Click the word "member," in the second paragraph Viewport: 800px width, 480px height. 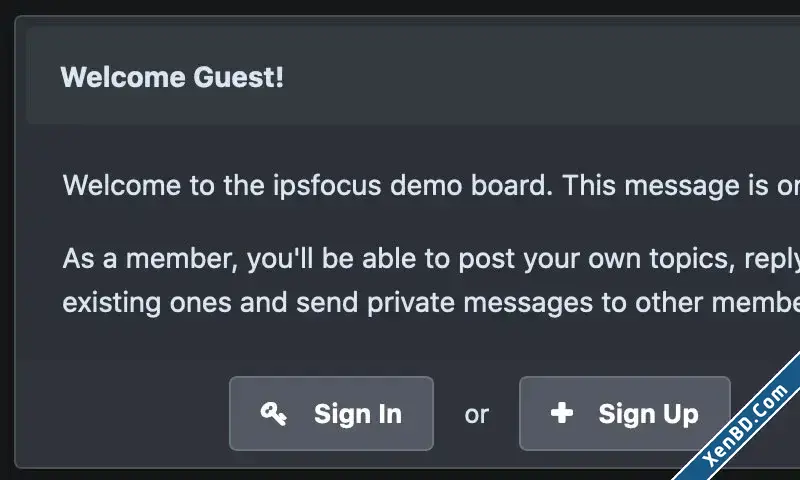pyautogui.click(x=182, y=259)
